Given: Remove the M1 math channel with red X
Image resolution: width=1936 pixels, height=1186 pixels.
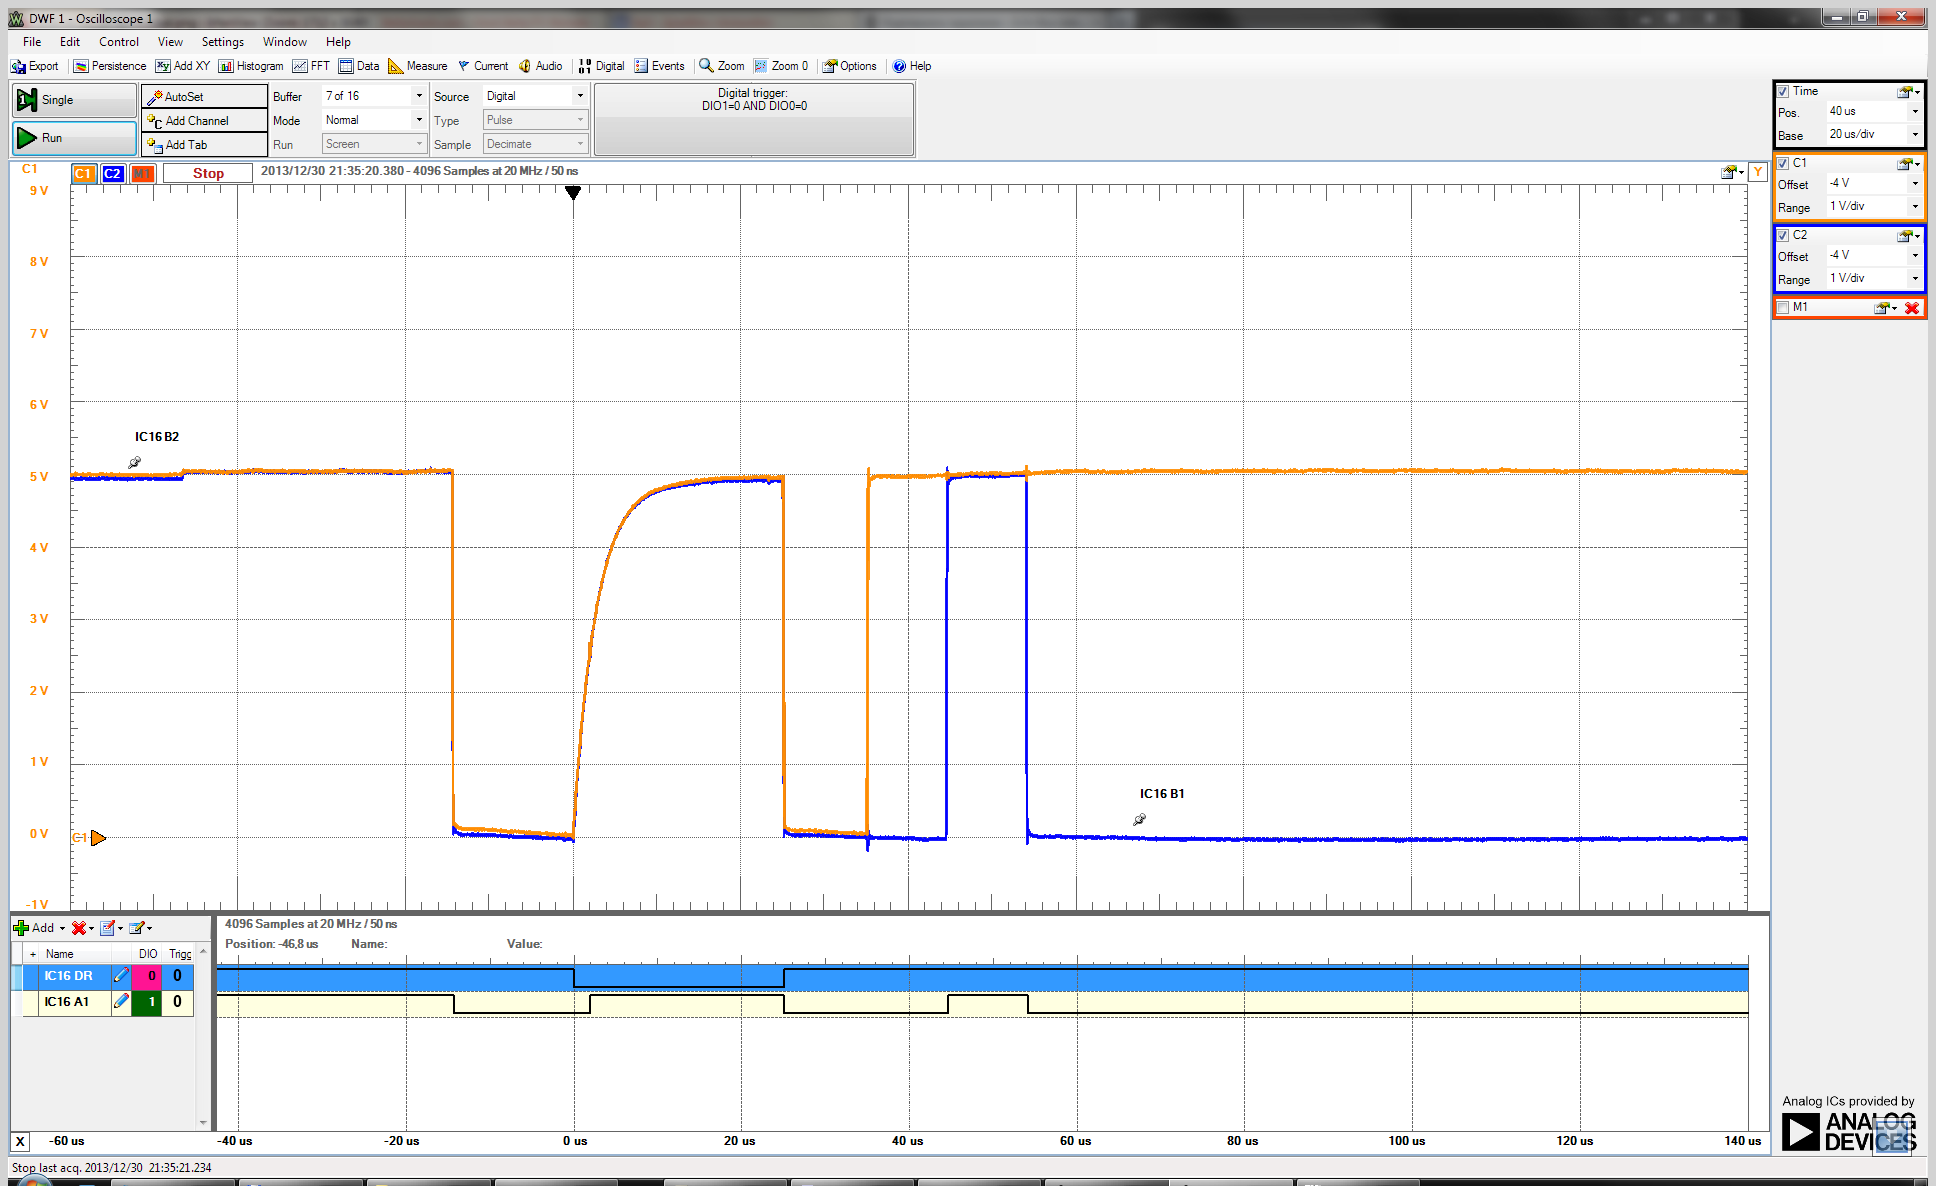Looking at the screenshot, I should pos(1911,308).
